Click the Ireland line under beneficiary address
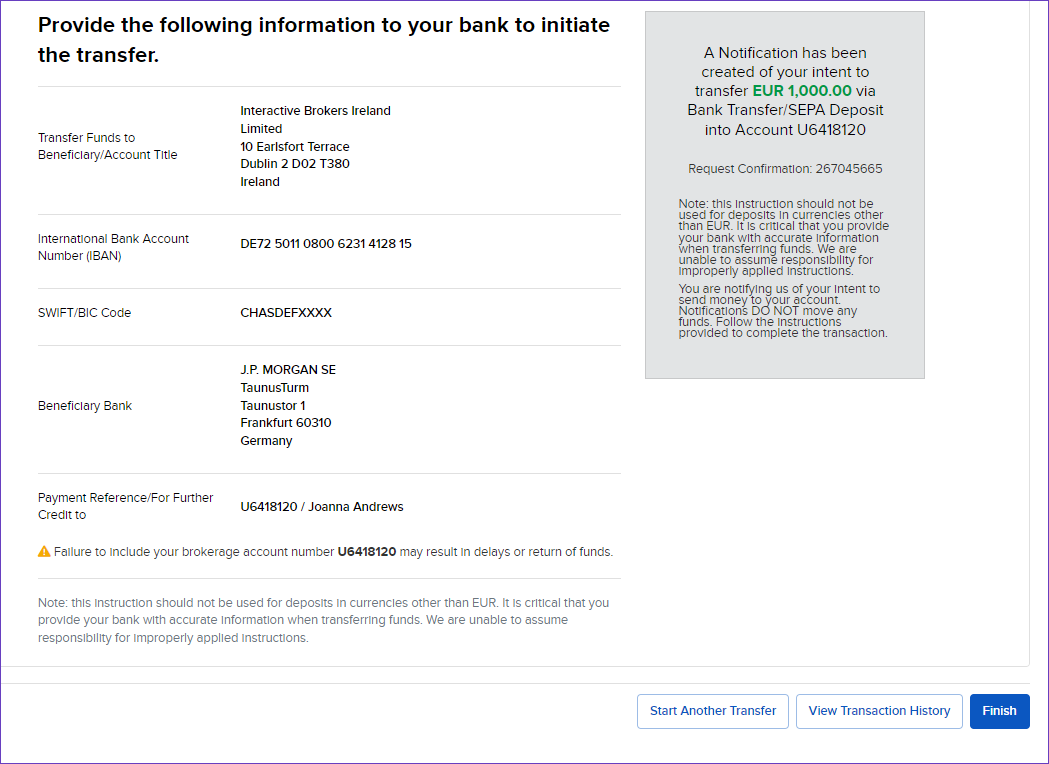This screenshot has height=764, width=1049. (x=260, y=182)
